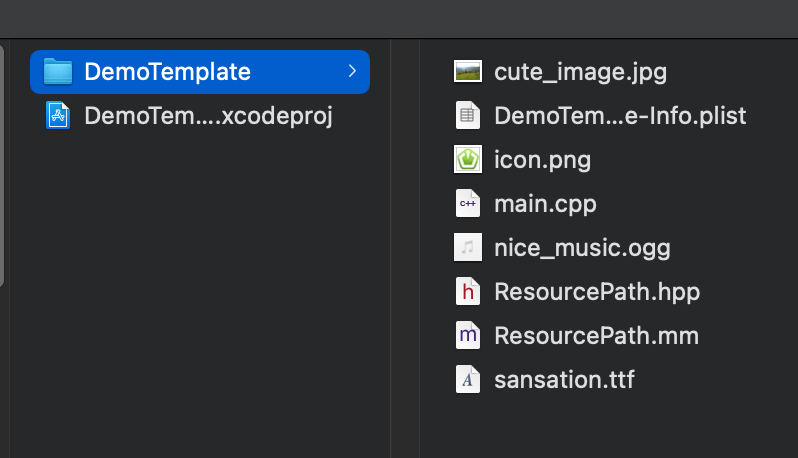Click the Xcode project file icon
The image size is (798, 458).
pos(59,116)
